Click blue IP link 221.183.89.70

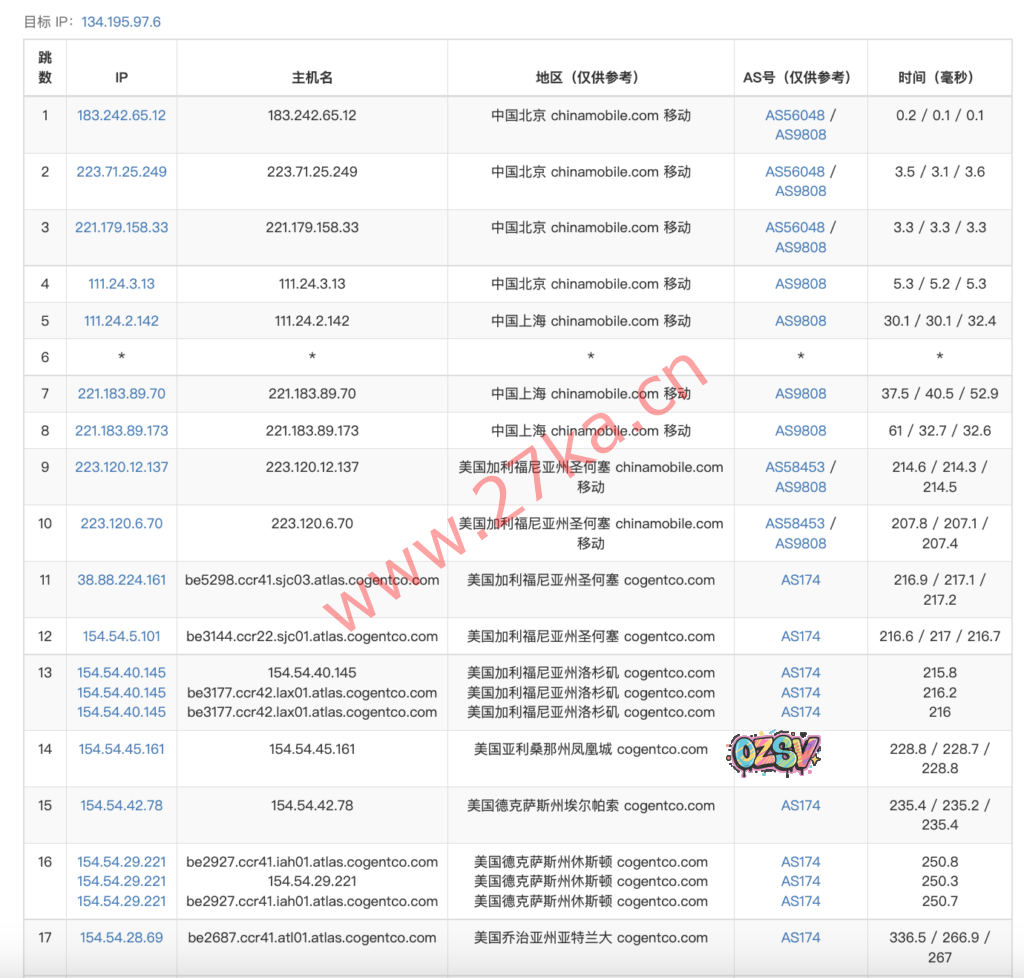(121, 394)
